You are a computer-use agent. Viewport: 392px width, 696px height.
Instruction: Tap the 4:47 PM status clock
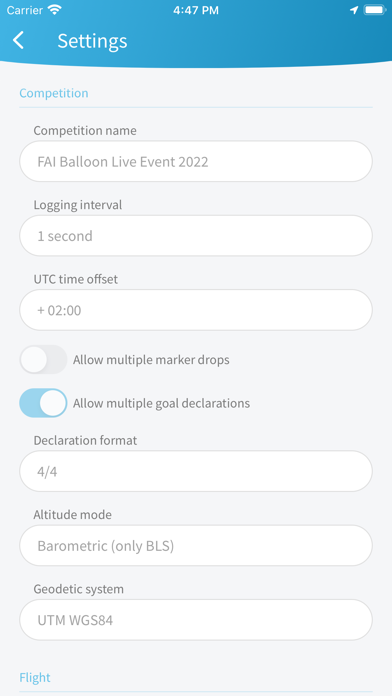(196, 10)
